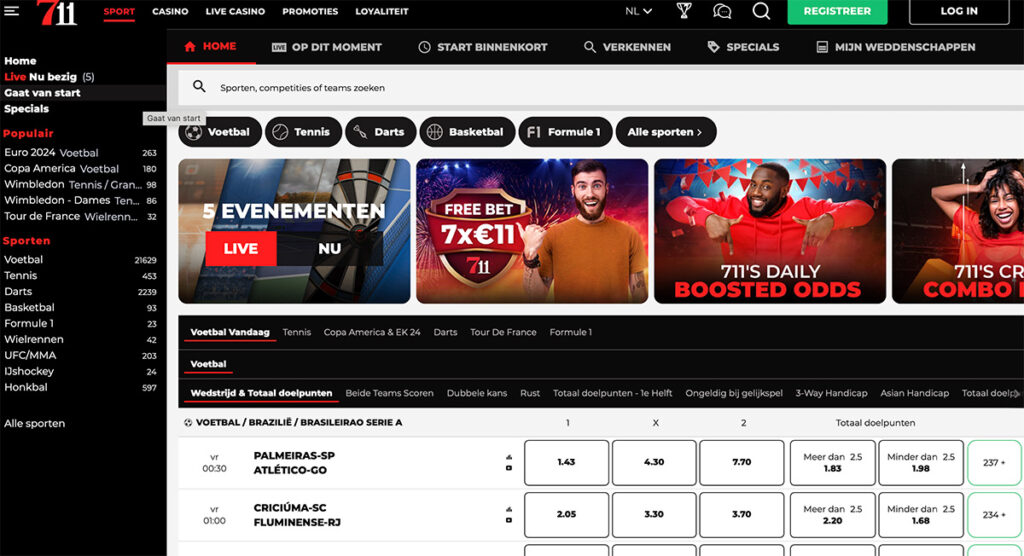
Task: Expand 237+ more markets for Palmeiras match
Action: (994, 463)
